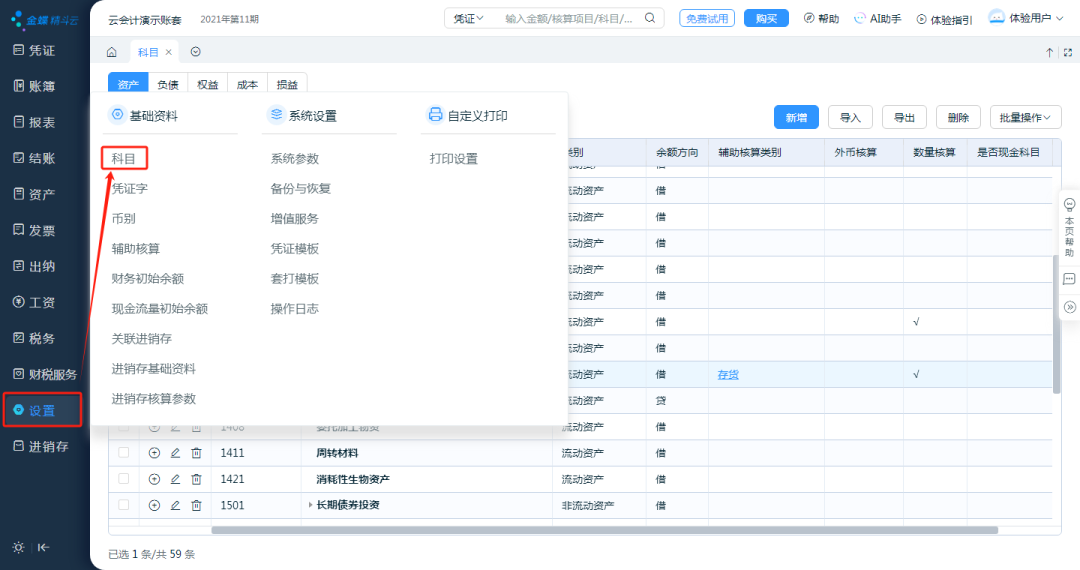Open the 工资 sidebar module
Screen dimensions: 1080x570
point(34,302)
